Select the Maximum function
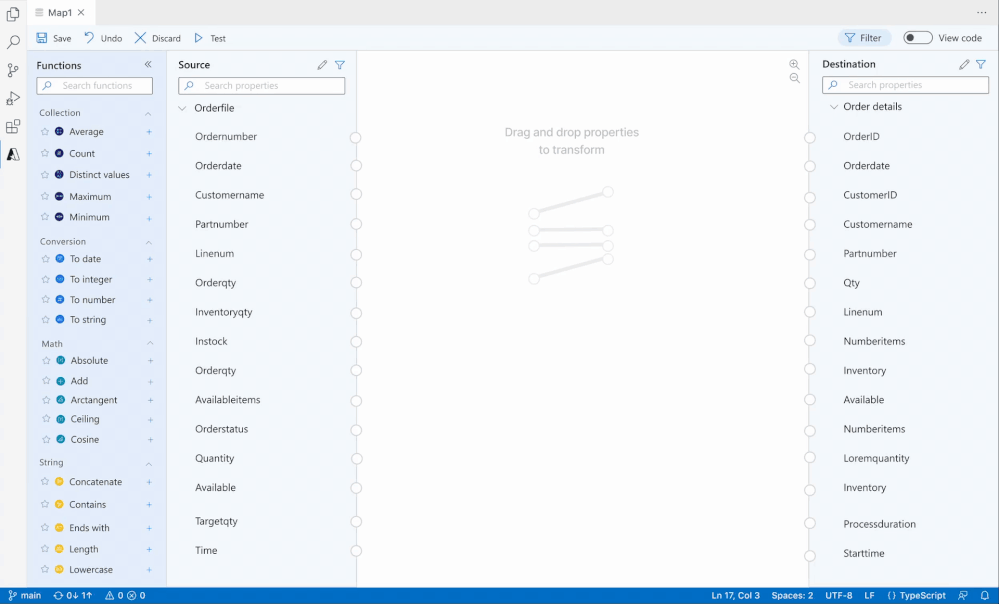999x604 pixels. (90, 196)
